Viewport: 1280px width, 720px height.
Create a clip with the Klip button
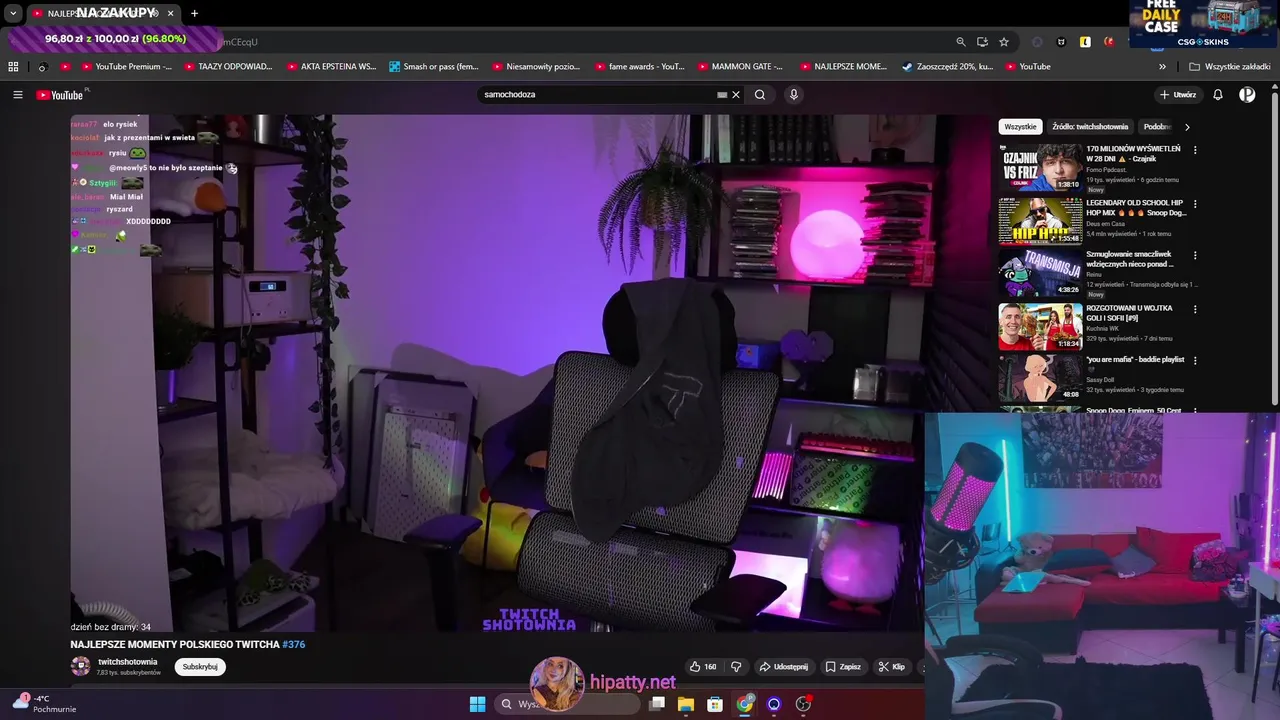click(892, 667)
